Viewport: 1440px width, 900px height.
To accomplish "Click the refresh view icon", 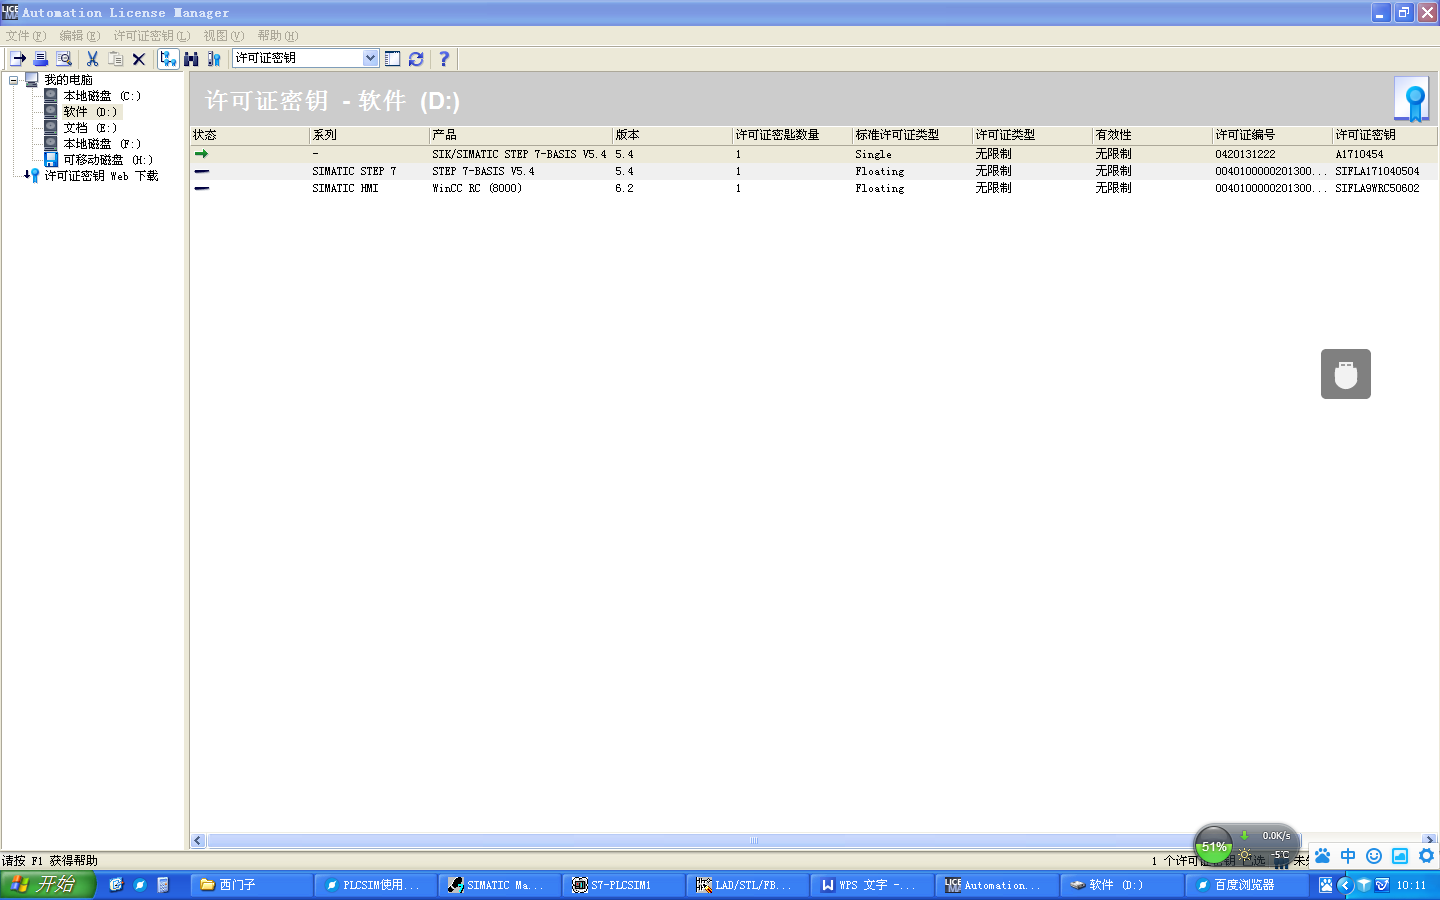I will pos(416,59).
